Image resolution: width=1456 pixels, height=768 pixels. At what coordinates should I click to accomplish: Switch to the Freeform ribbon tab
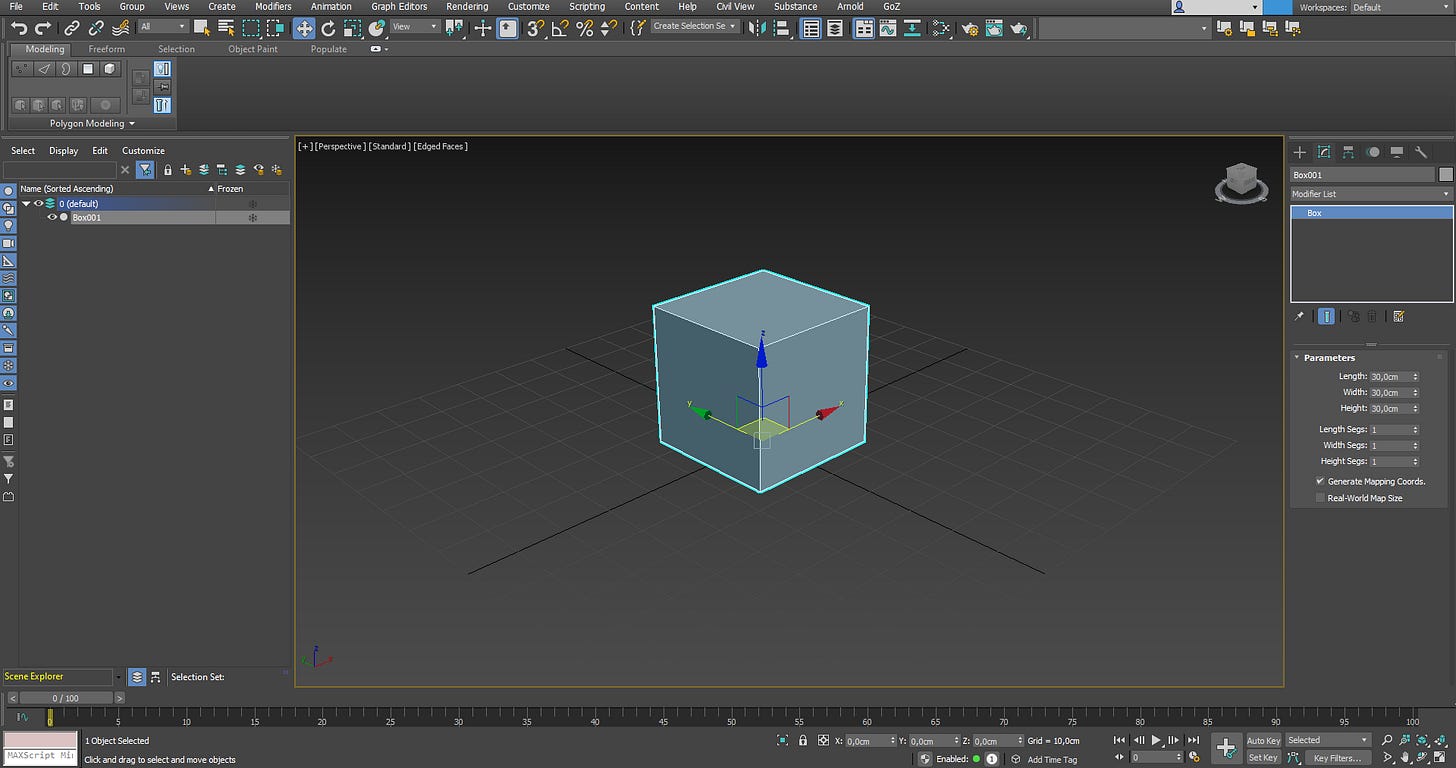point(107,49)
